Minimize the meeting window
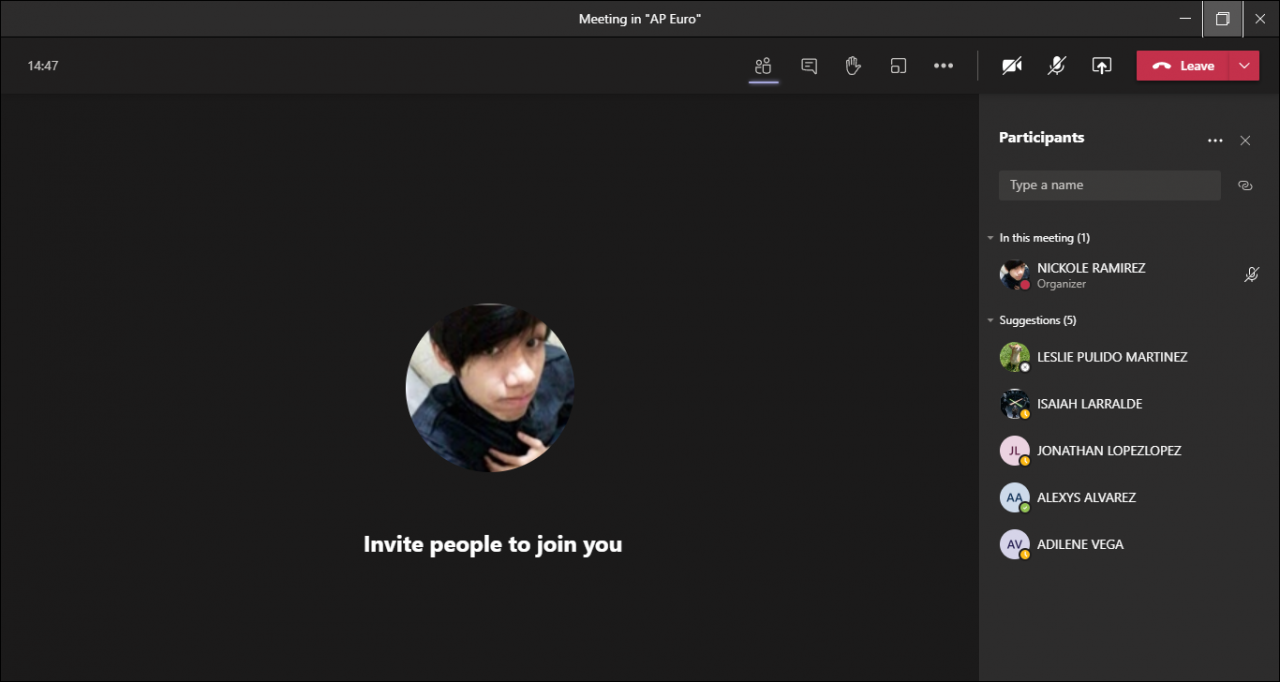Viewport: 1280px width, 682px height. [x=1185, y=18]
